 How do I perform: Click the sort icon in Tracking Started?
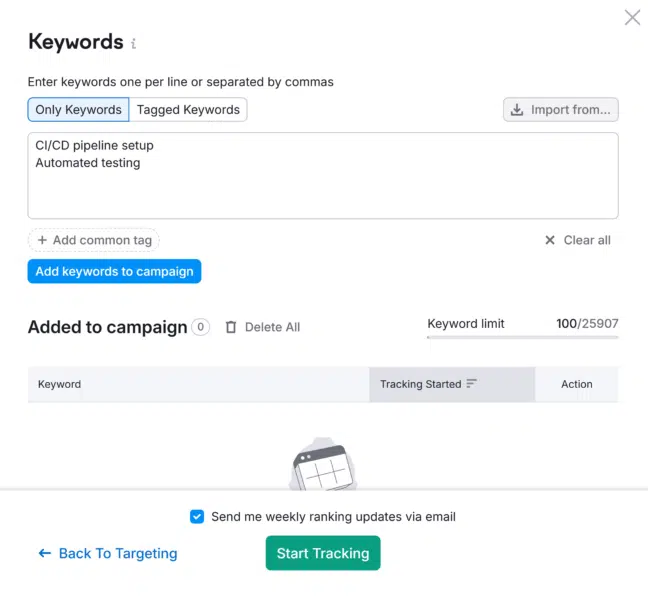tap(472, 384)
